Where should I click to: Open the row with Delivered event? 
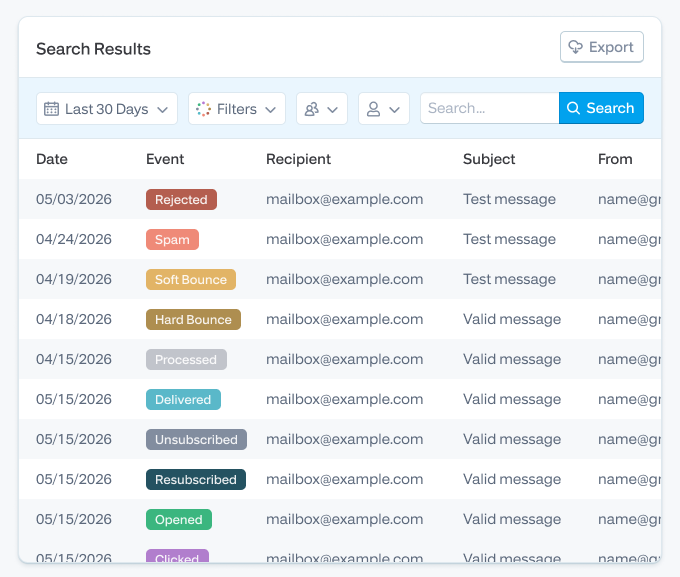click(340, 399)
